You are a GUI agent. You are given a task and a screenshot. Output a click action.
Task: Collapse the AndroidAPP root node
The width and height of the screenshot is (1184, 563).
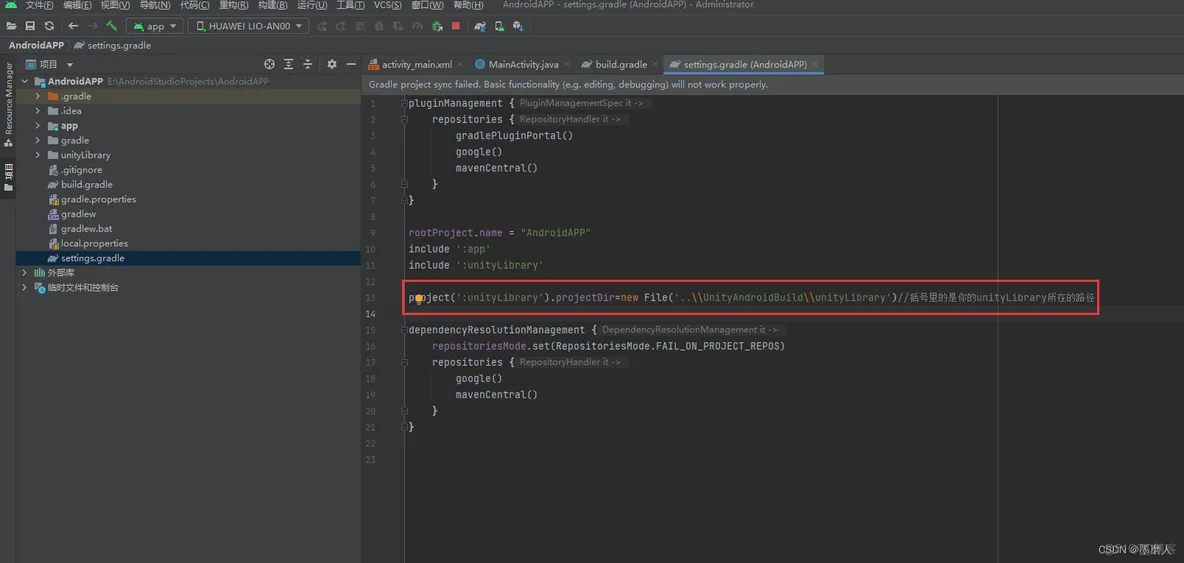pyautogui.click(x=25, y=82)
